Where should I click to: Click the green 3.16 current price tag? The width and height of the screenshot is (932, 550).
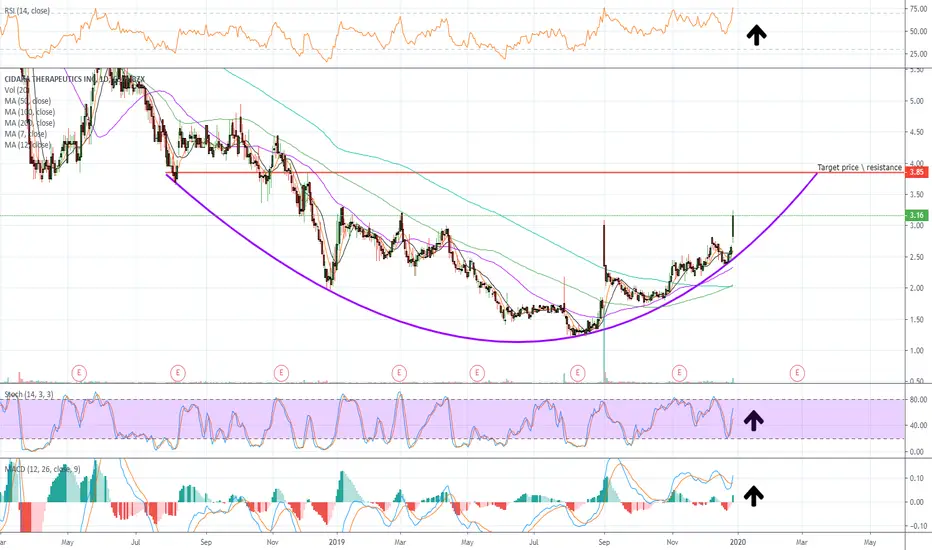pyautogui.click(x=917, y=215)
